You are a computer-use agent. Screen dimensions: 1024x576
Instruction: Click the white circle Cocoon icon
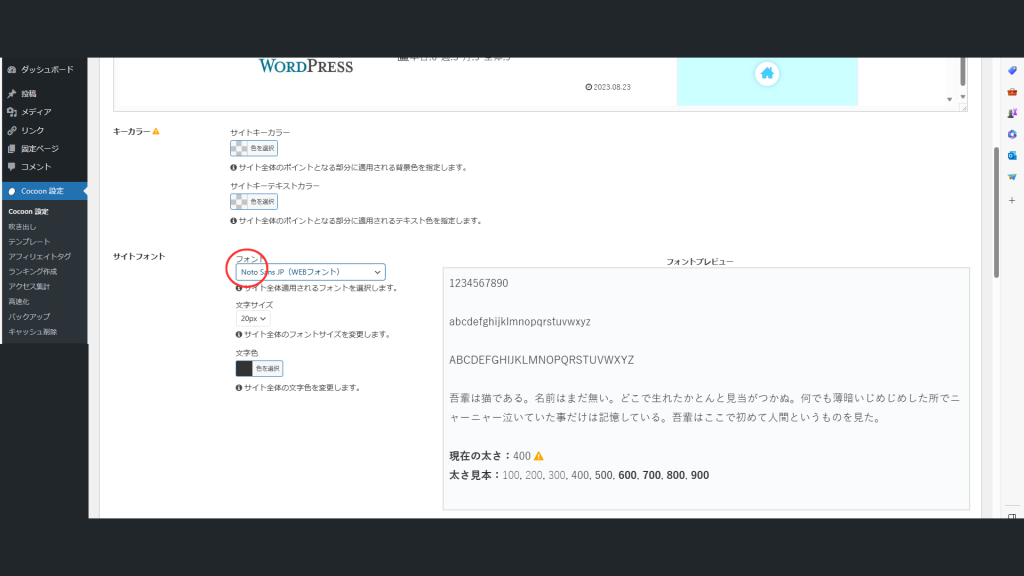(12, 191)
